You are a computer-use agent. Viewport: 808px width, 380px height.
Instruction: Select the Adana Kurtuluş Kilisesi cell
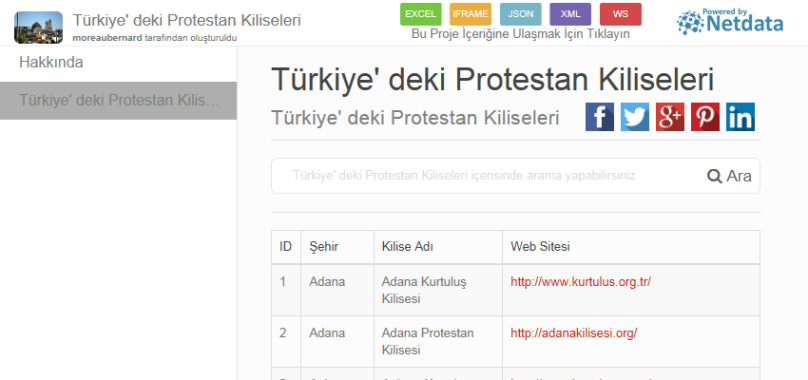tap(438, 290)
